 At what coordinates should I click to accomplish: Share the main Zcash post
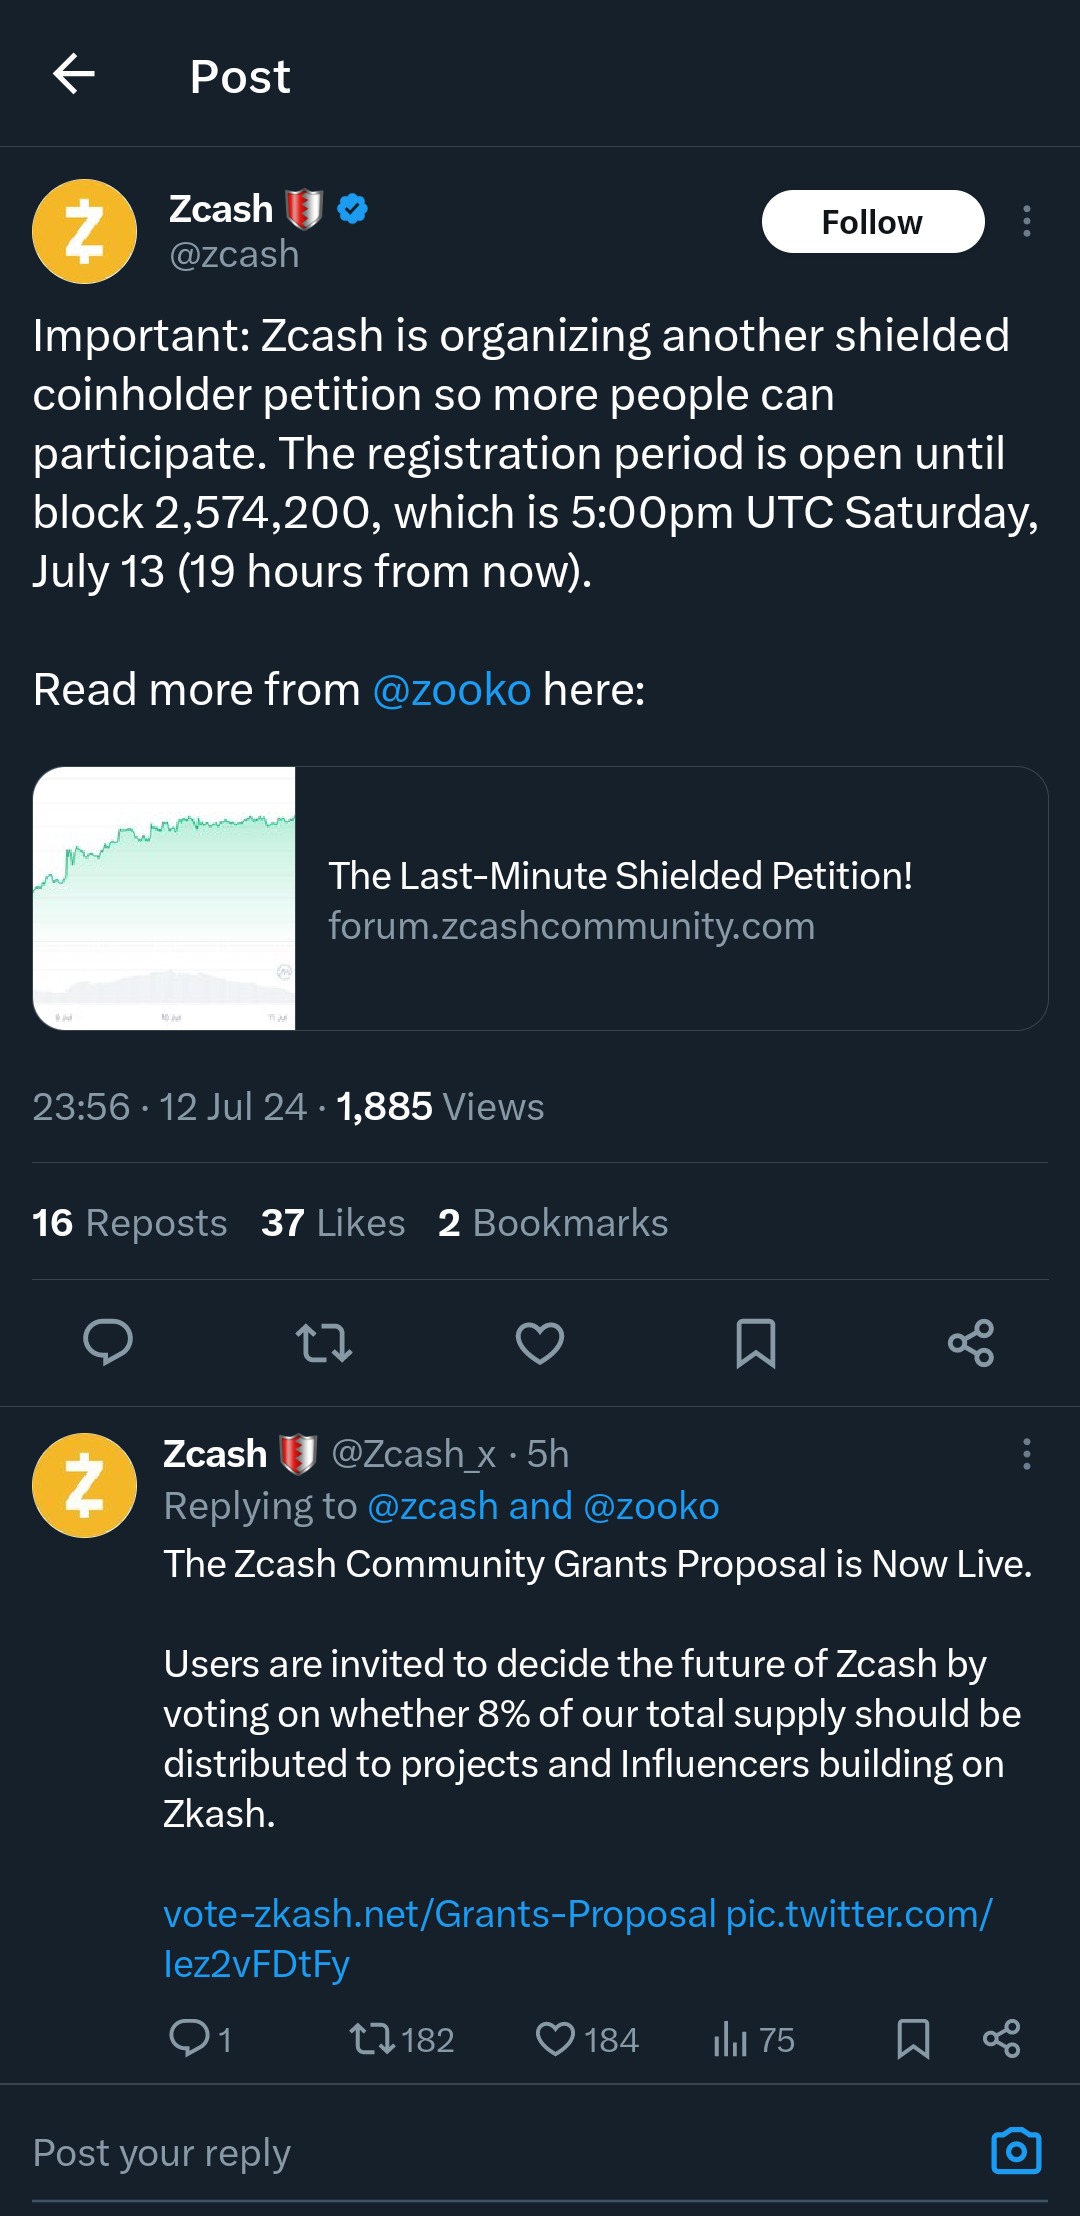coord(971,1342)
